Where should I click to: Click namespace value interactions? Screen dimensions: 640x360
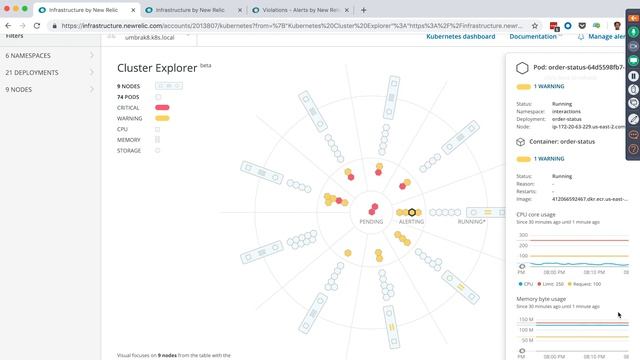pyautogui.click(x=566, y=111)
